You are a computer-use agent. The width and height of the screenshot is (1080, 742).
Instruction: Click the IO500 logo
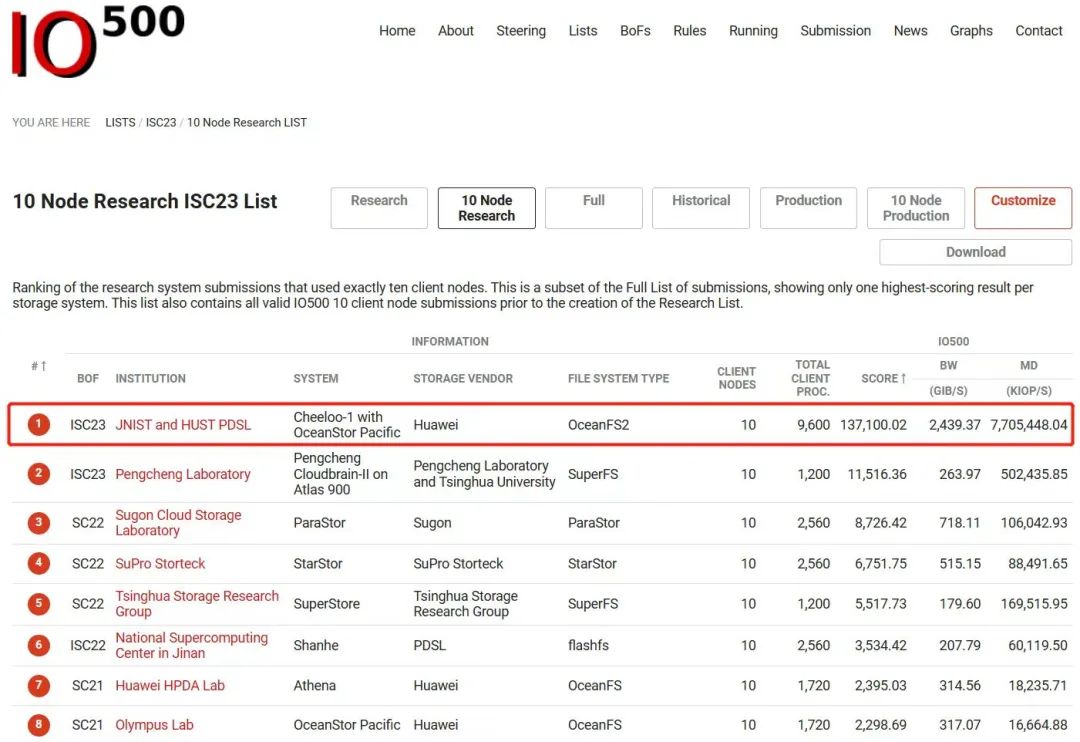pyautogui.click(x=97, y=40)
